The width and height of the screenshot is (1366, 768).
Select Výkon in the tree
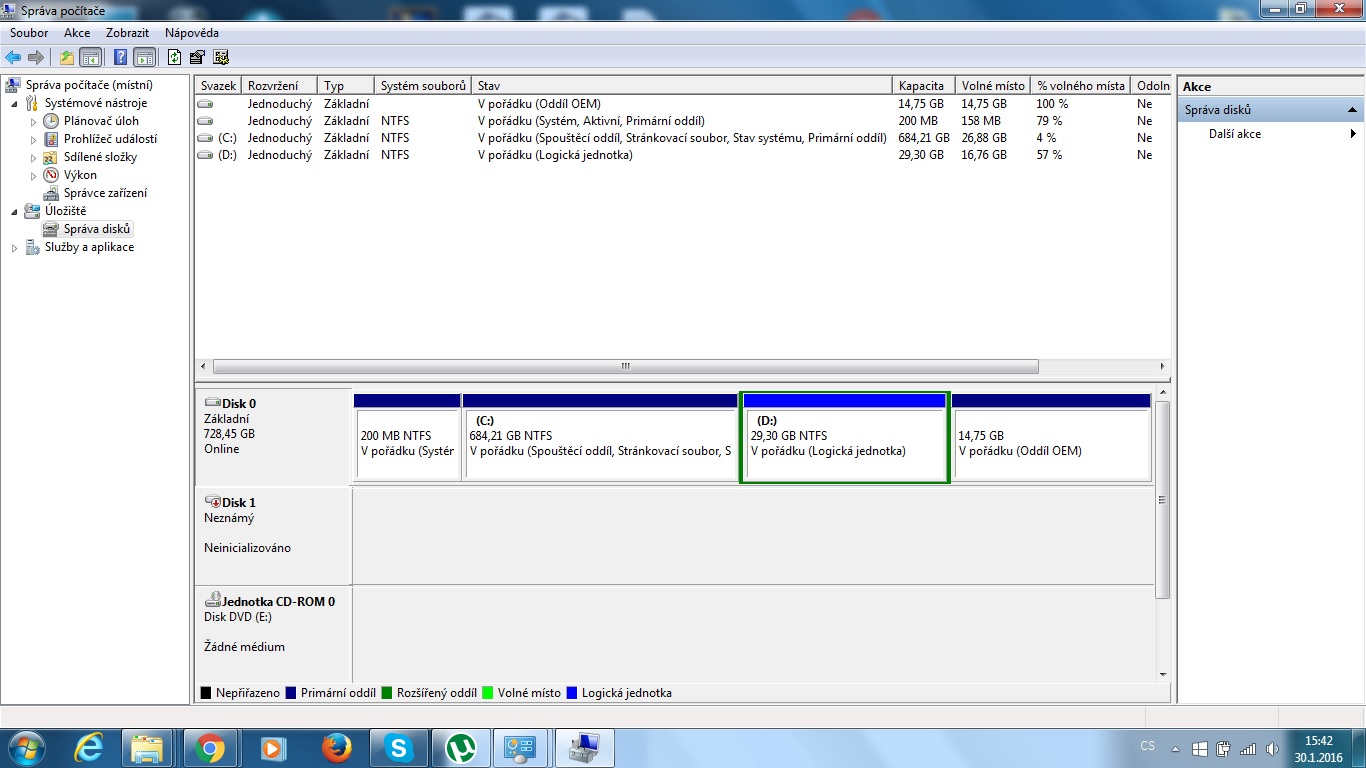point(80,175)
